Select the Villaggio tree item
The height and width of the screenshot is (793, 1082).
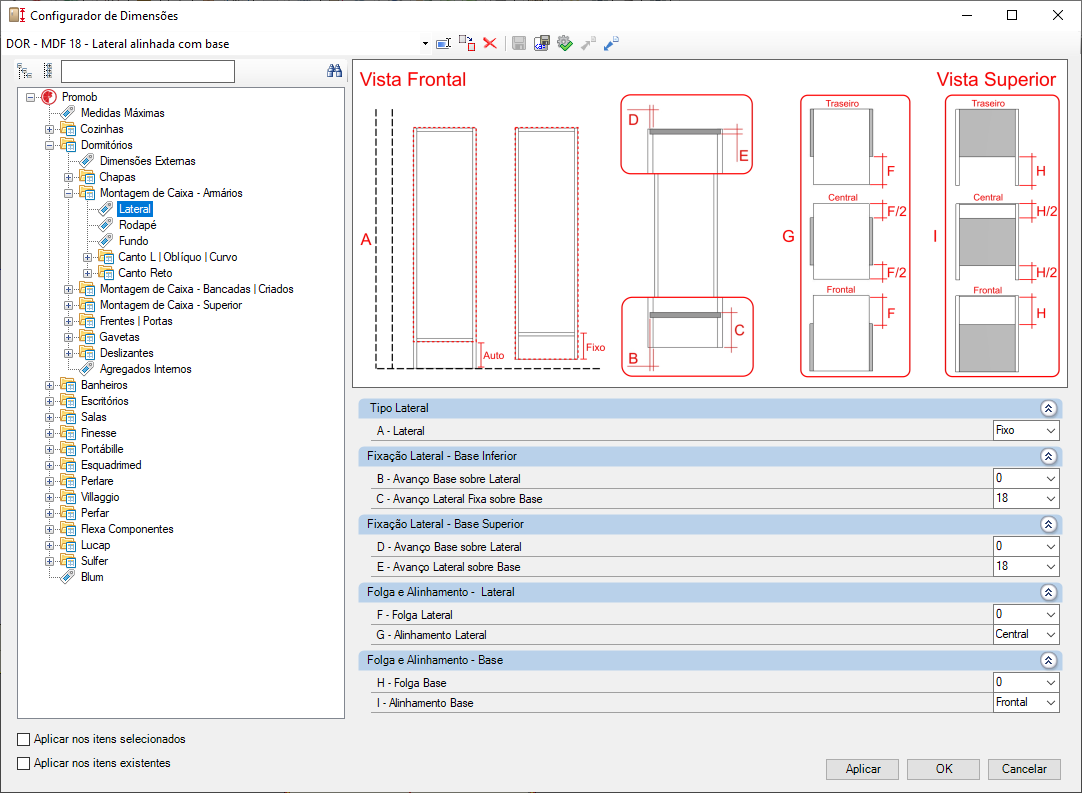(x=100, y=497)
